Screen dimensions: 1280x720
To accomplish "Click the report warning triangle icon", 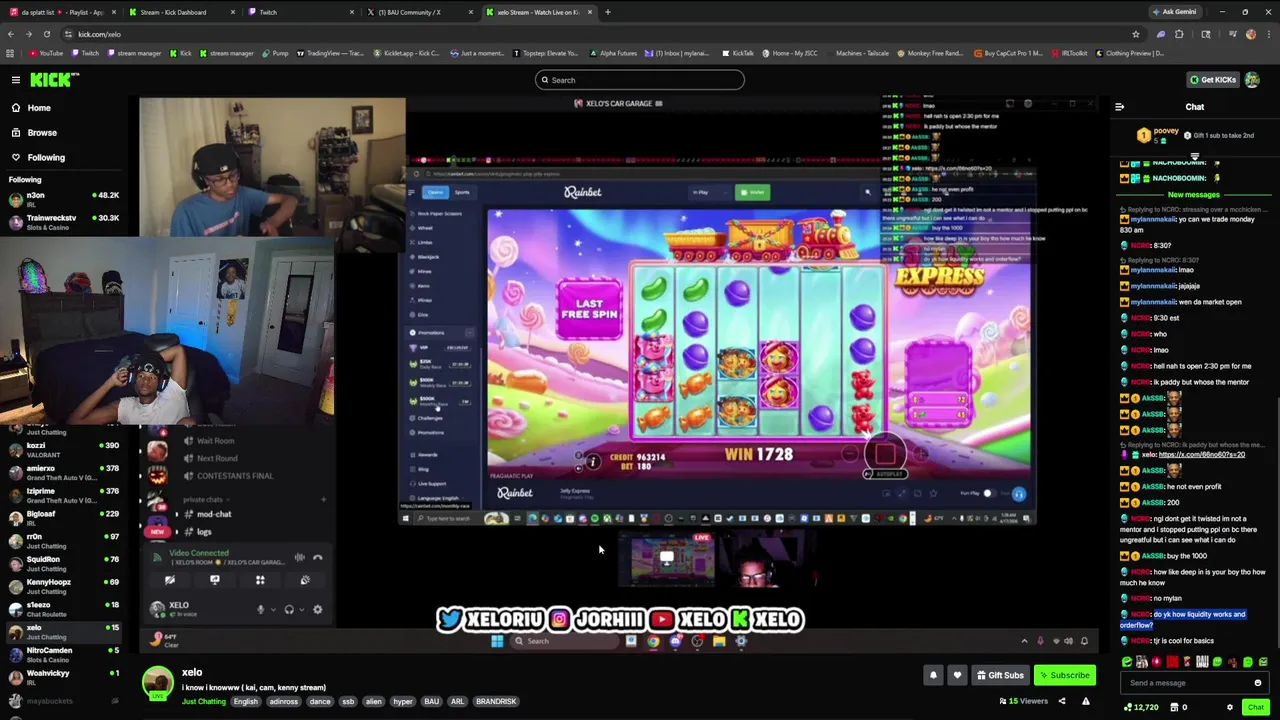I will pyautogui.click(x=1086, y=701).
